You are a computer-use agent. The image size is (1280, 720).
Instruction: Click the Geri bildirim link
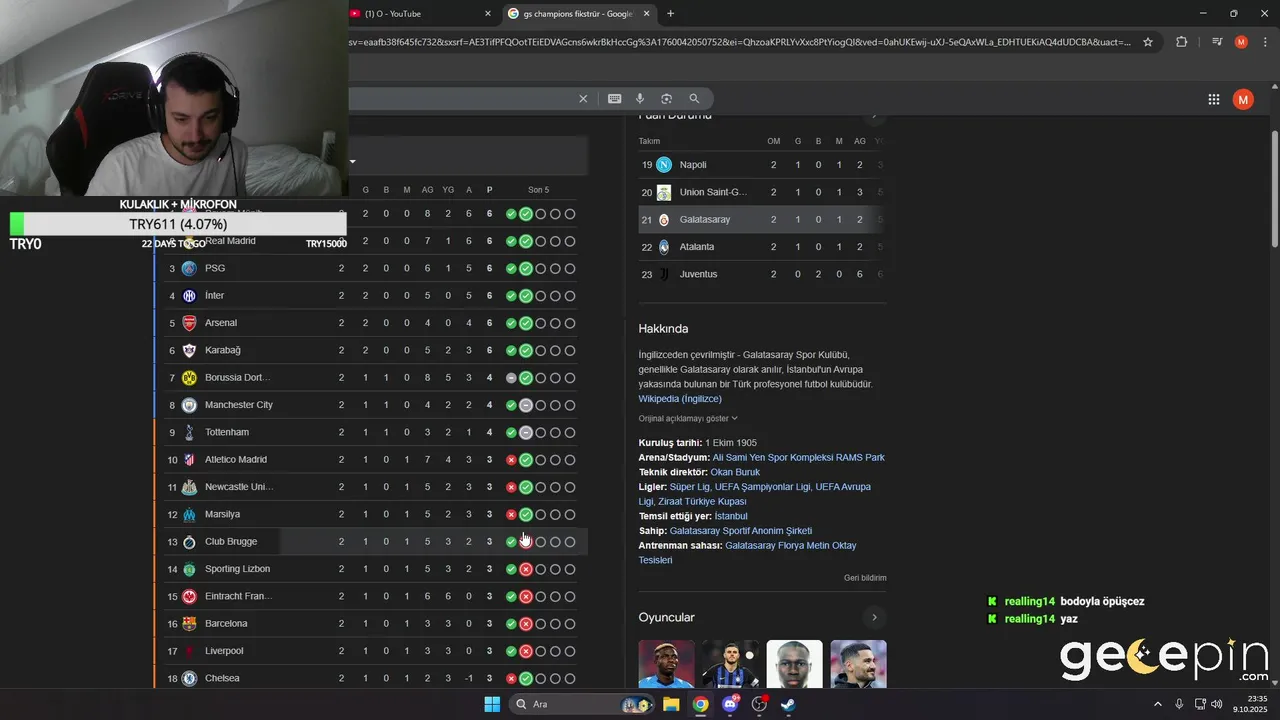(865, 578)
